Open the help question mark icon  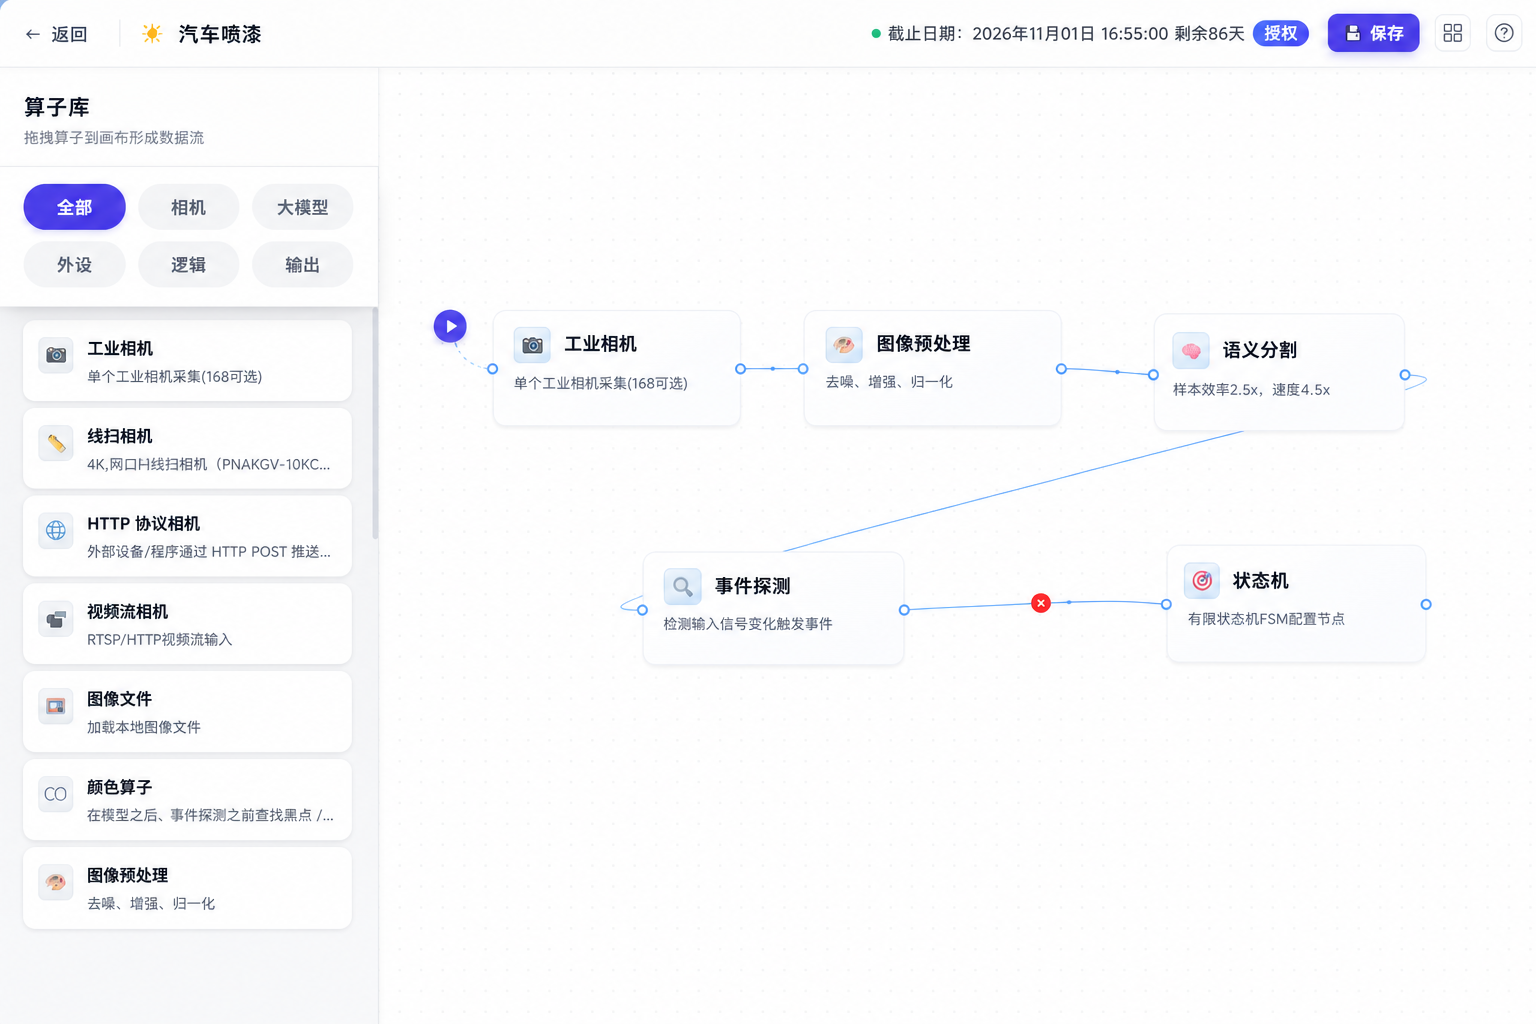[1504, 33]
